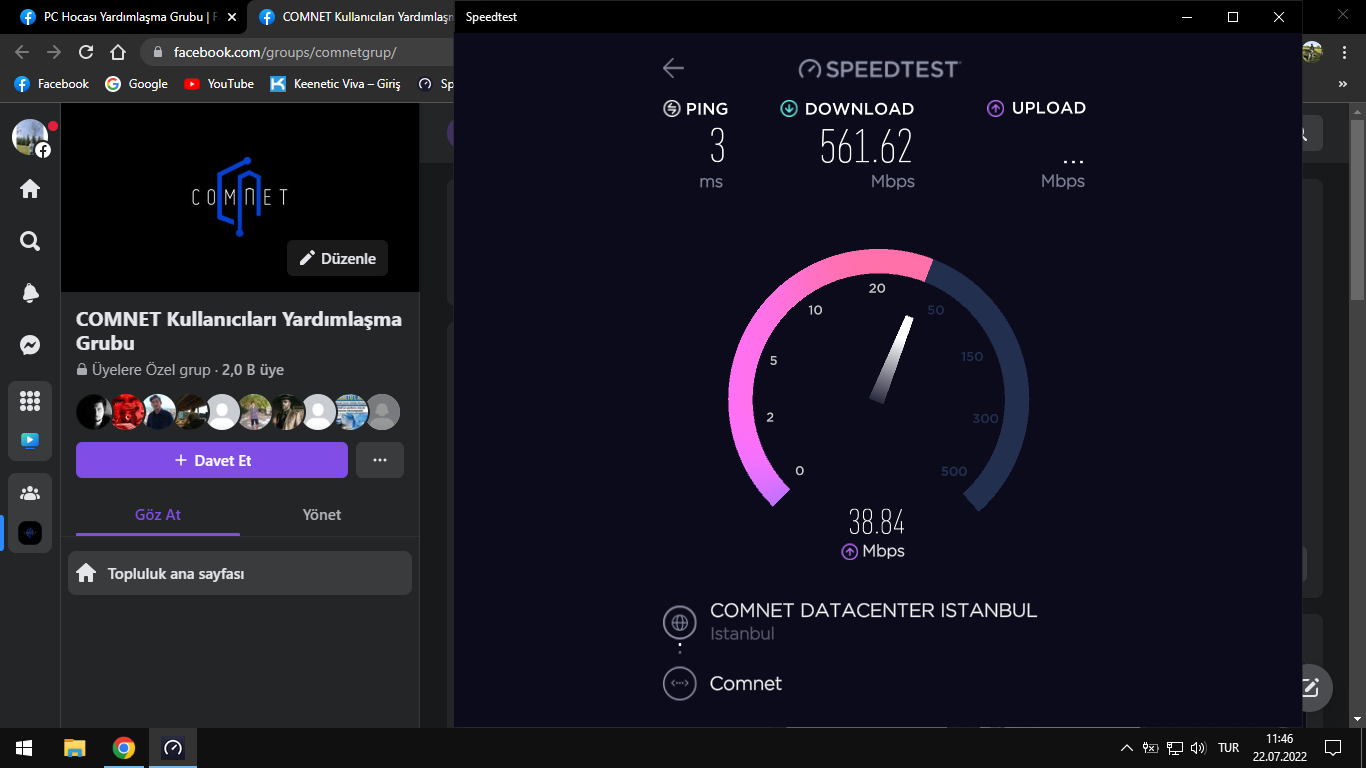Open Groups icon in Facebook sidebar
The height and width of the screenshot is (768, 1366).
30,493
